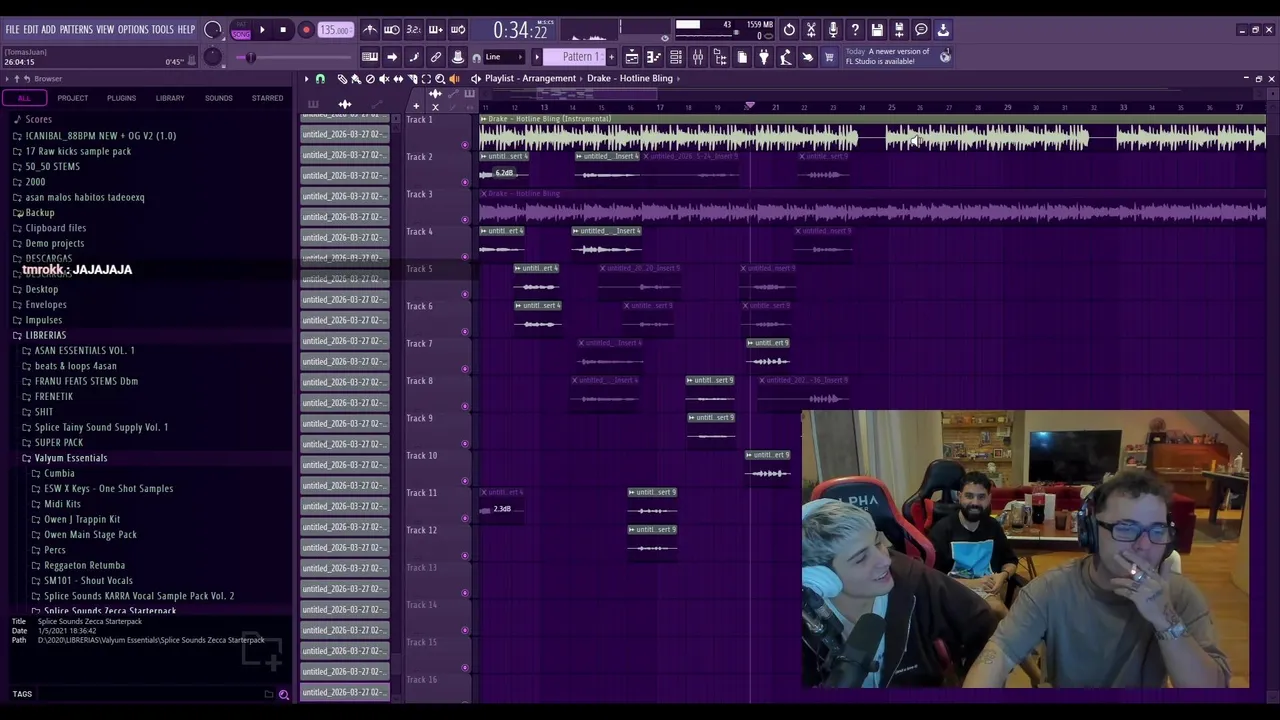1280x720 pixels.
Task: Open the channel rack icon
Action: (x=676, y=57)
